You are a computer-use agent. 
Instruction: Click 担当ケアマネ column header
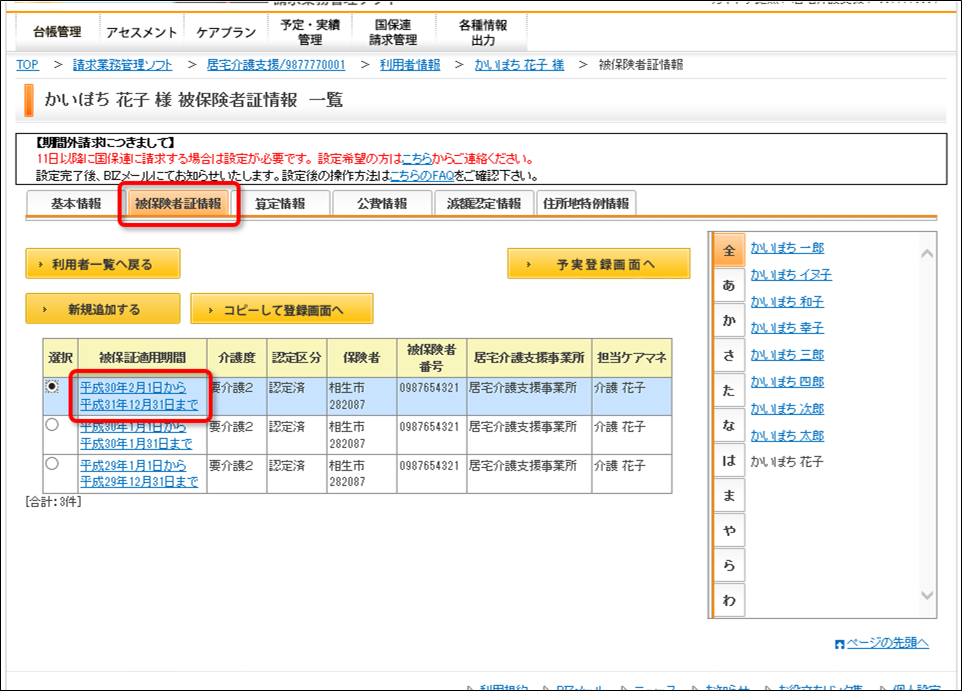(x=632, y=358)
